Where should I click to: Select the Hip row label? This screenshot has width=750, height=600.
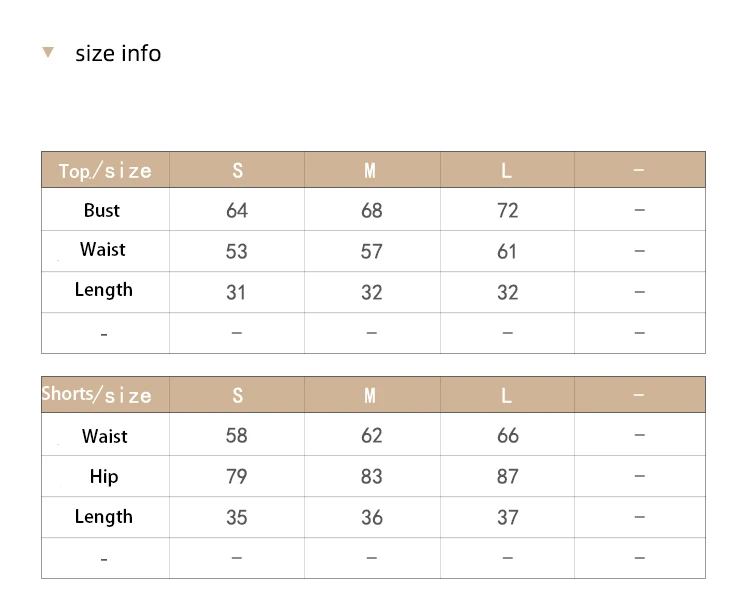(104, 477)
